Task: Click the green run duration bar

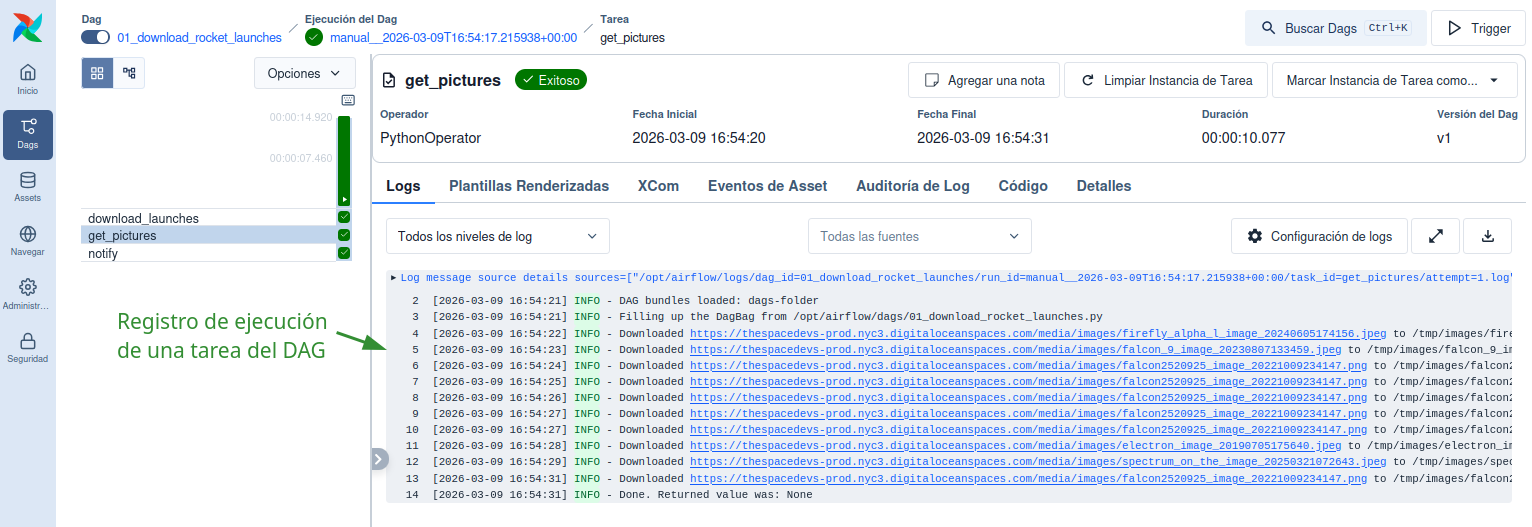Action: pos(344,160)
